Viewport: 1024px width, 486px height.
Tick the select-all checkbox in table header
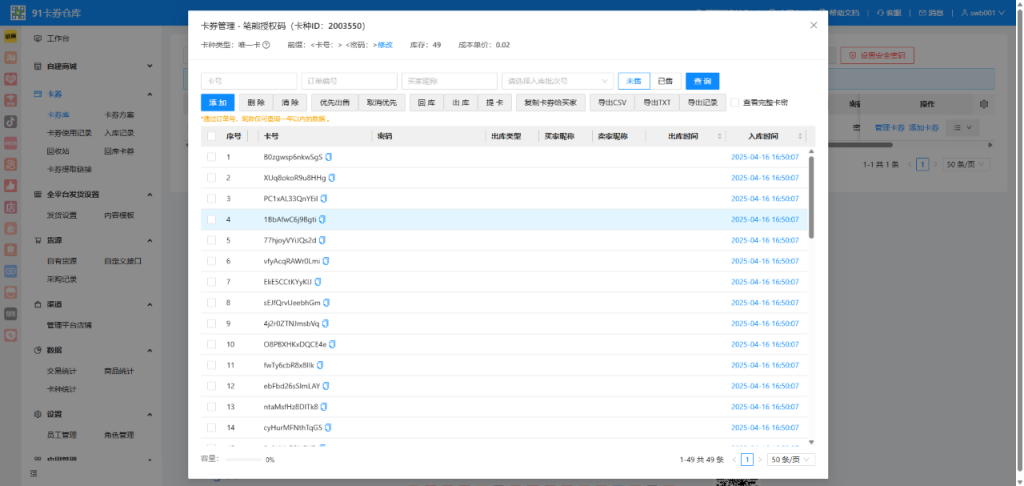(211, 136)
